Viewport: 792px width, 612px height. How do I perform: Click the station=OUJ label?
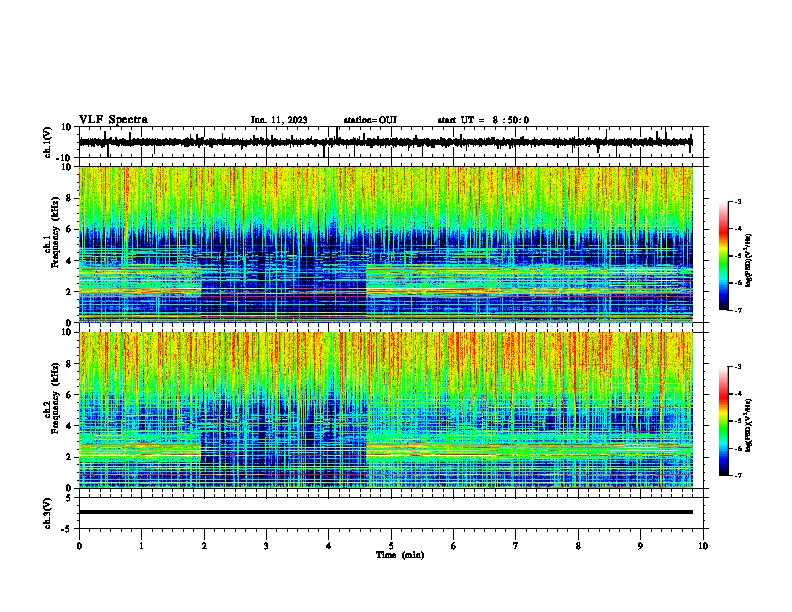(370, 120)
